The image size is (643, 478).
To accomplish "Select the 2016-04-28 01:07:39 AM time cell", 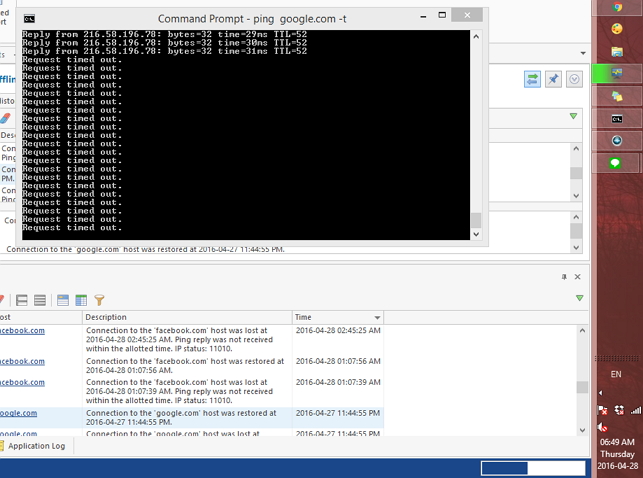I will tap(338, 382).
